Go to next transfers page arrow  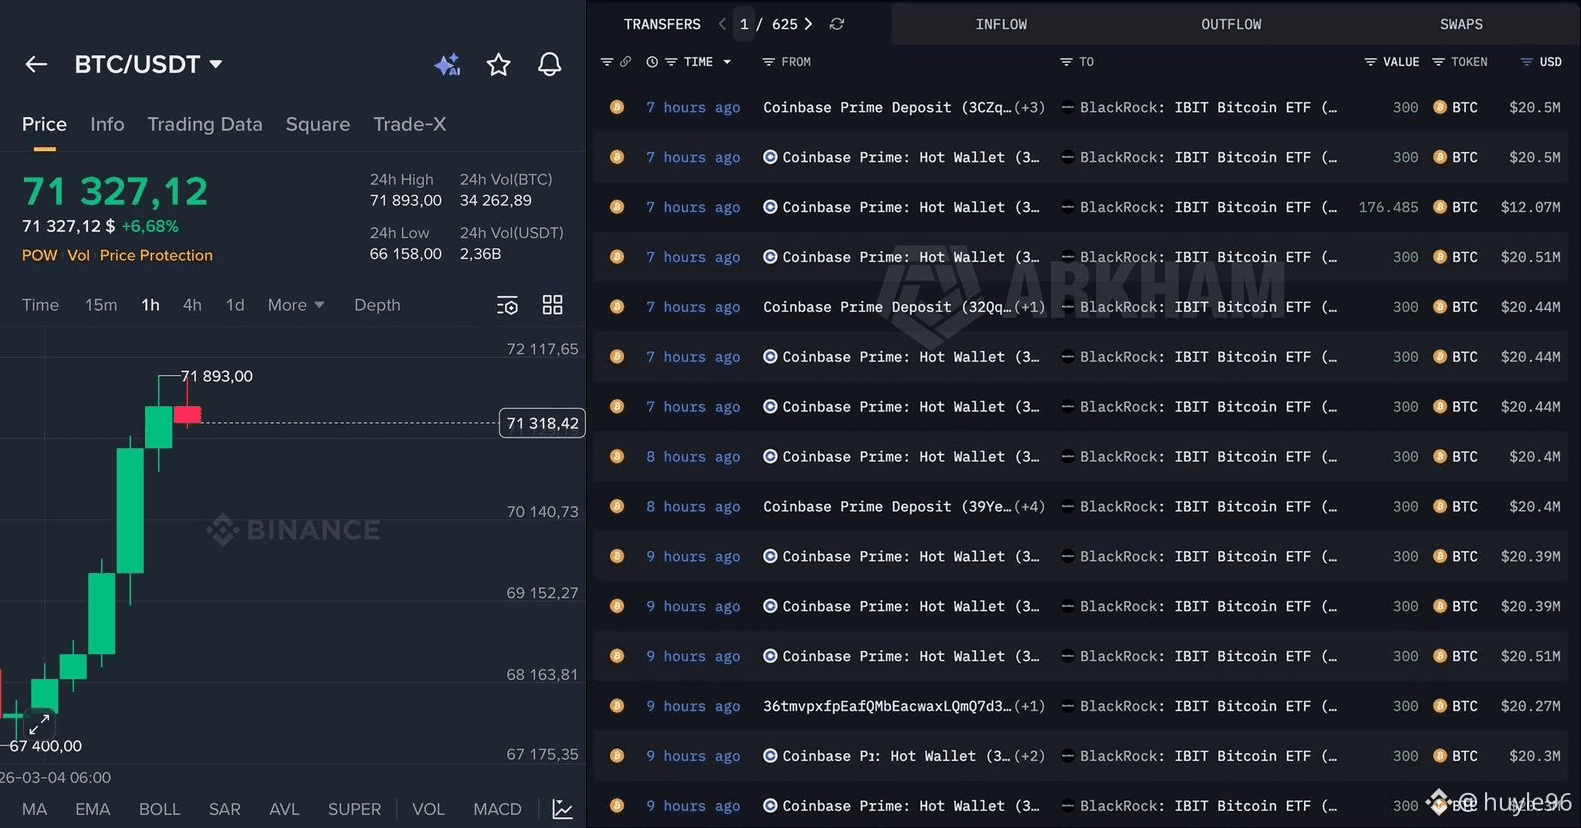click(808, 24)
